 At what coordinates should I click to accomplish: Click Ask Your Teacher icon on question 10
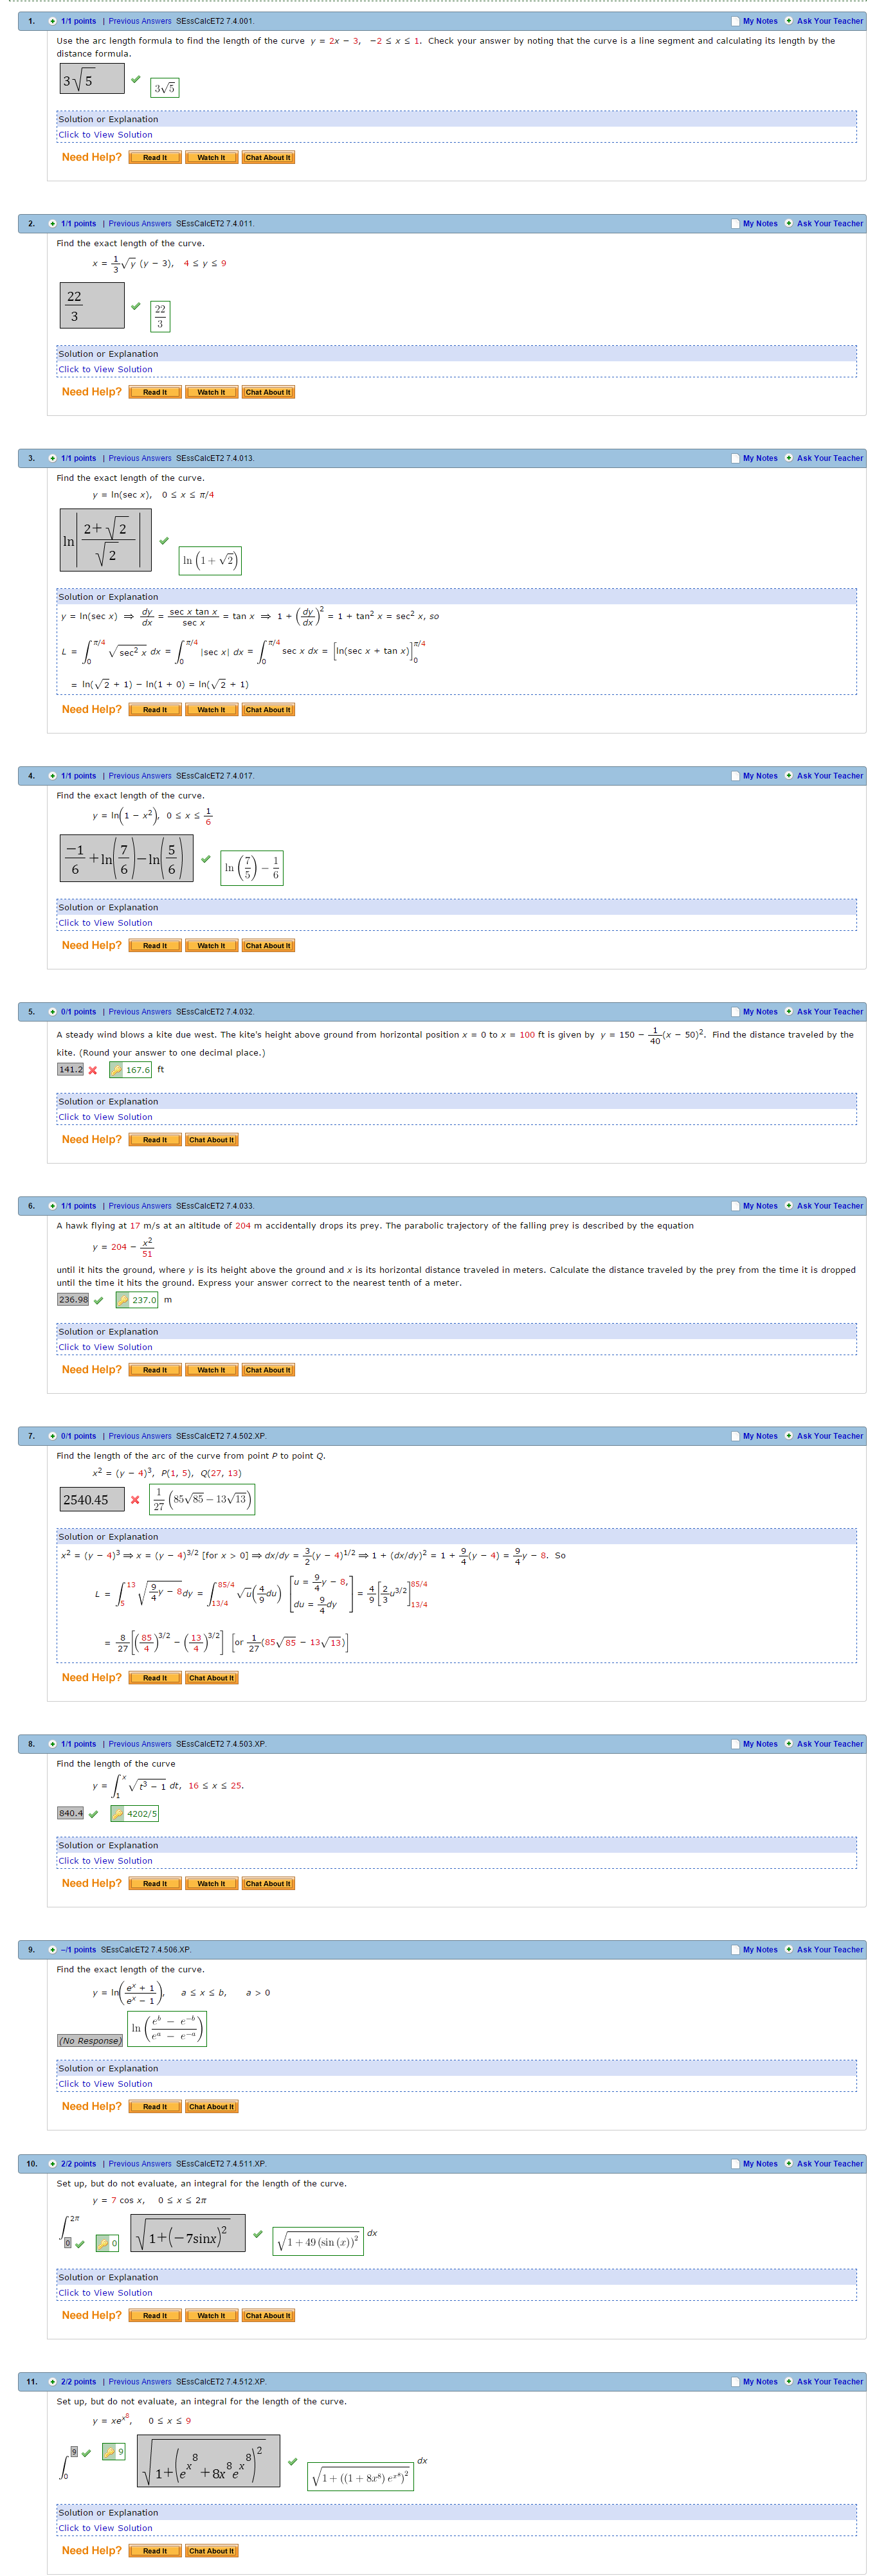pyautogui.click(x=788, y=2164)
